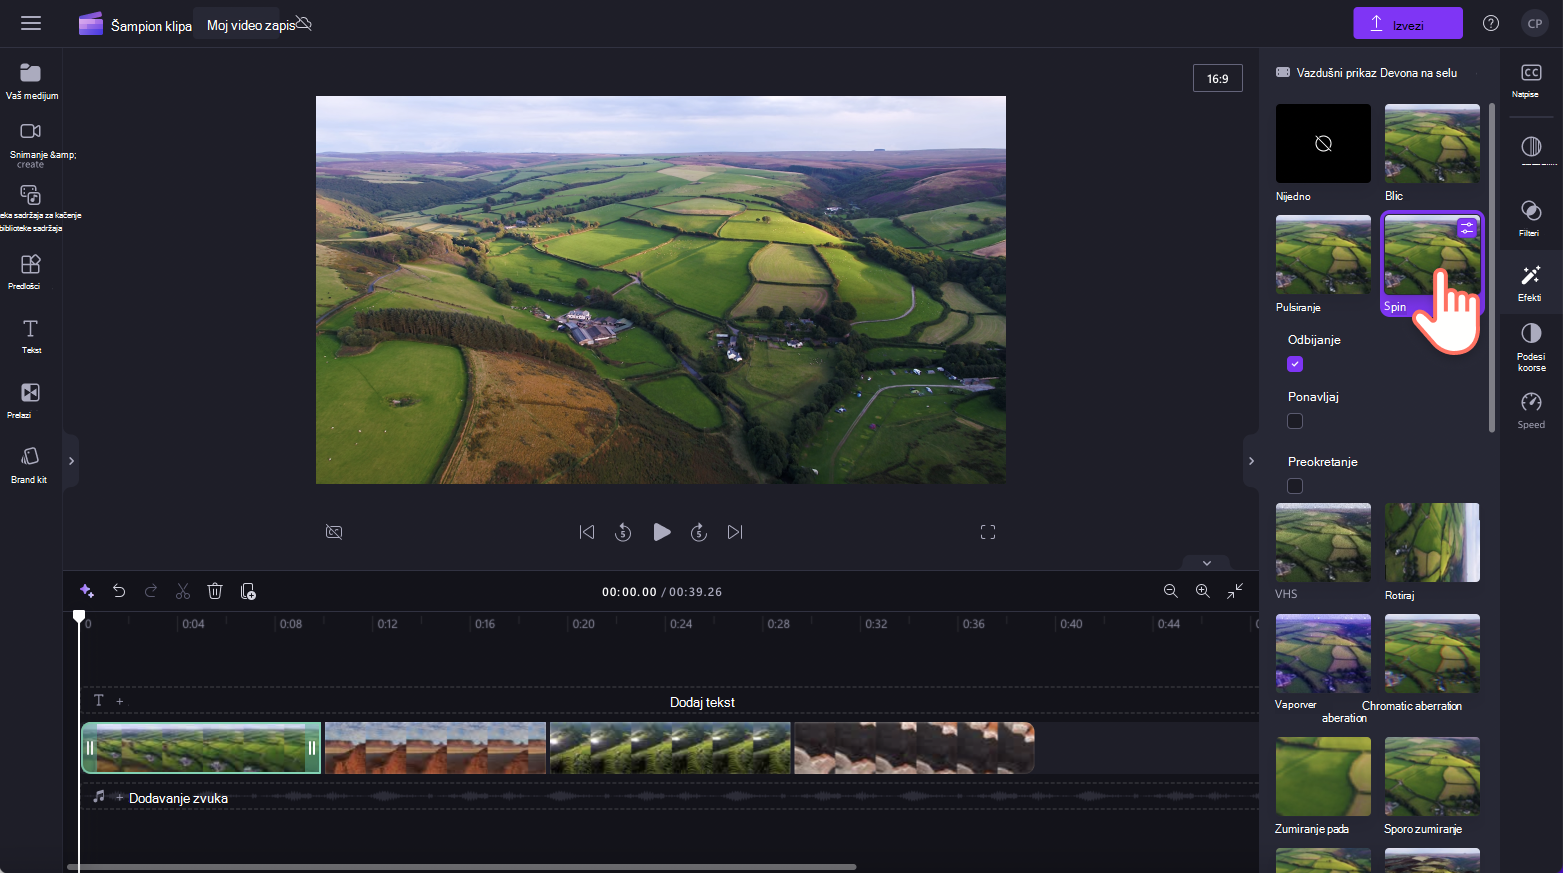Skip to the start of video

[x=587, y=532]
